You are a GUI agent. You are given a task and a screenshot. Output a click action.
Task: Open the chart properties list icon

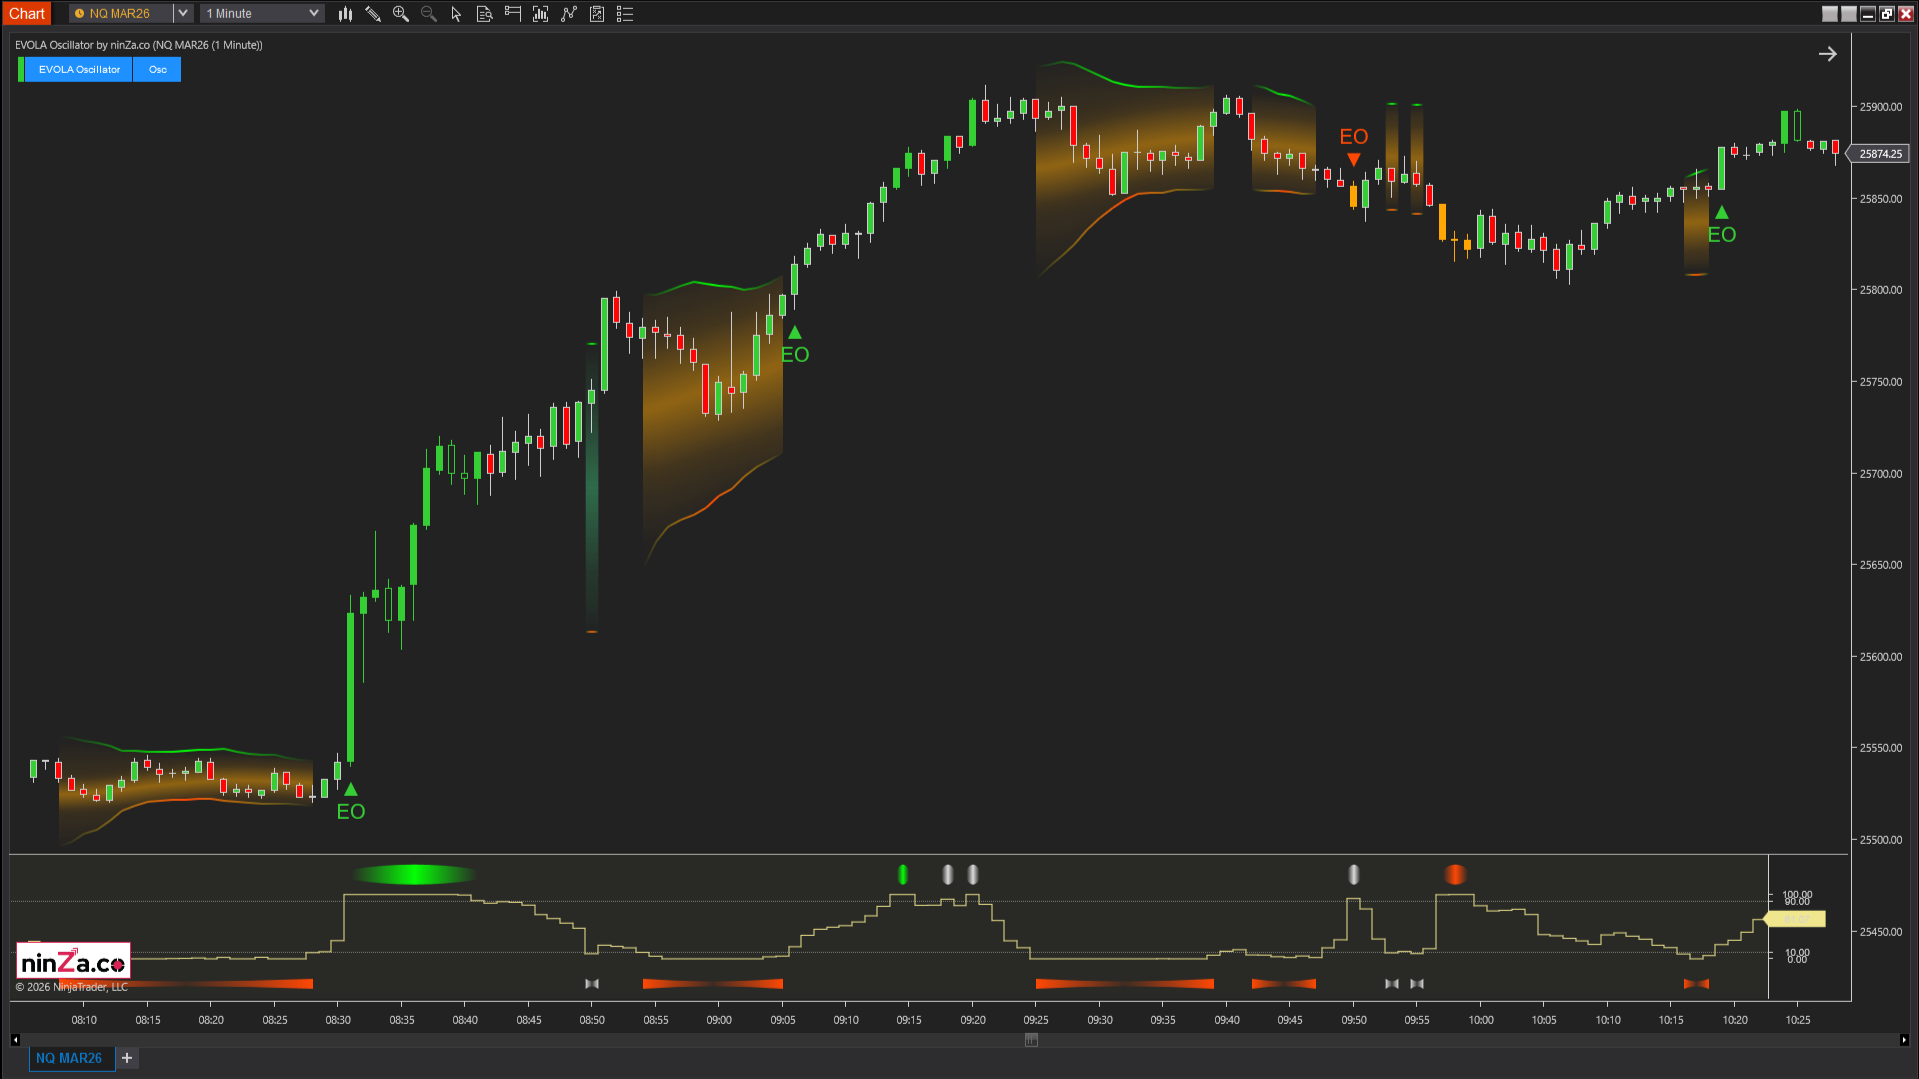[625, 13]
